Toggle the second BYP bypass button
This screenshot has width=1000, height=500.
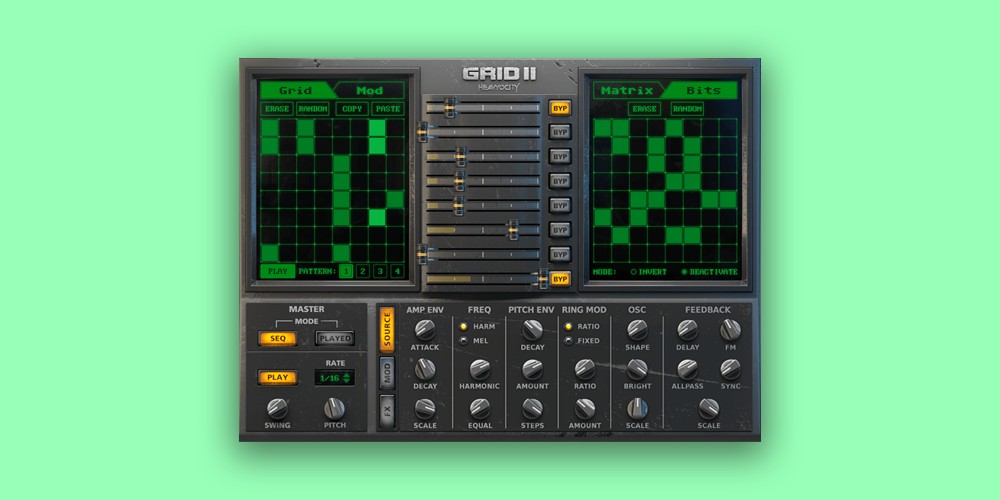[x=560, y=132]
